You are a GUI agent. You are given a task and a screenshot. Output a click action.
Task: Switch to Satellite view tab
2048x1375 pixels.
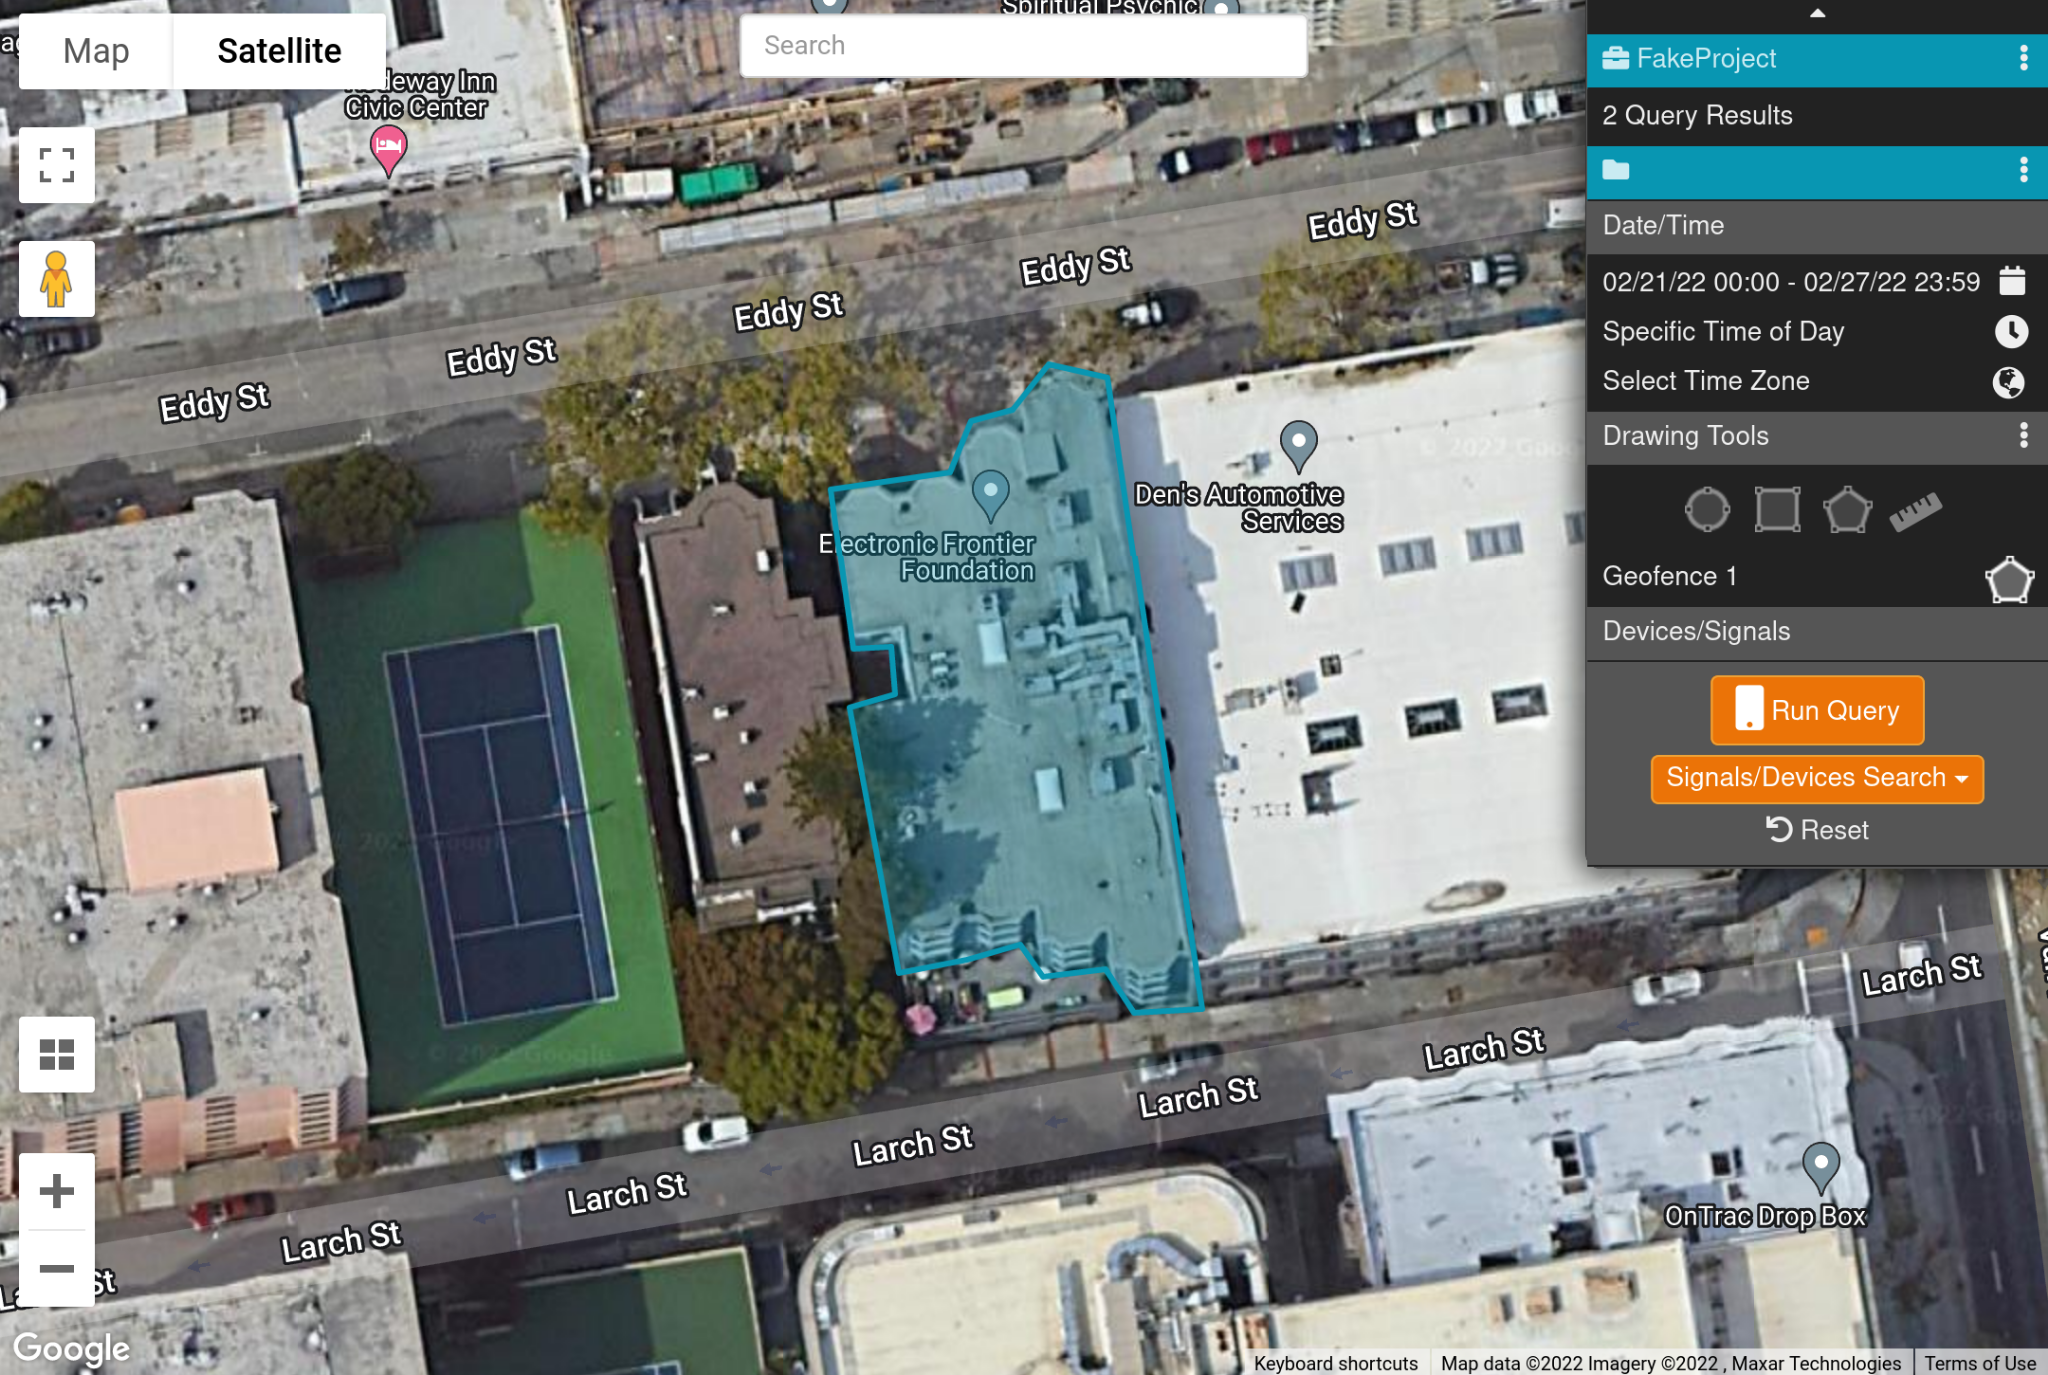pyautogui.click(x=279, y=51)
